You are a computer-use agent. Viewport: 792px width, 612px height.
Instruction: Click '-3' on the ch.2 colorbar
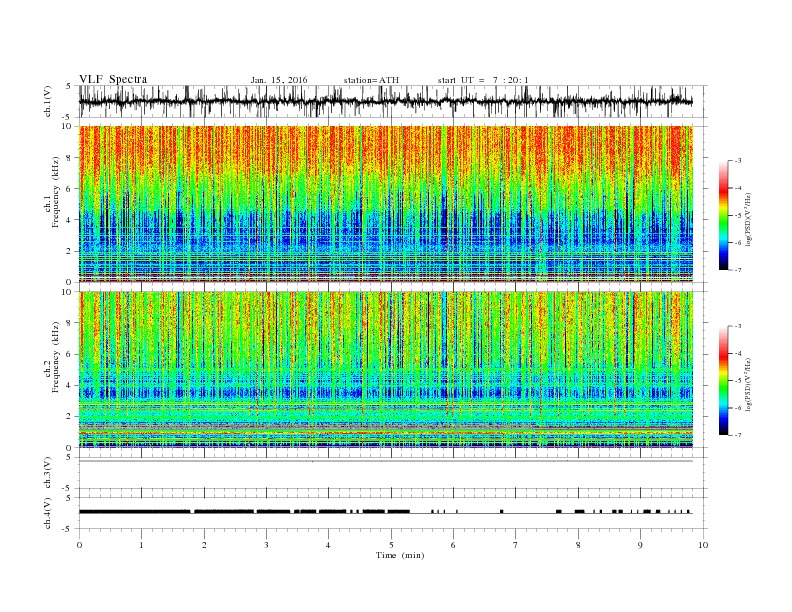[x=737, y=326]
